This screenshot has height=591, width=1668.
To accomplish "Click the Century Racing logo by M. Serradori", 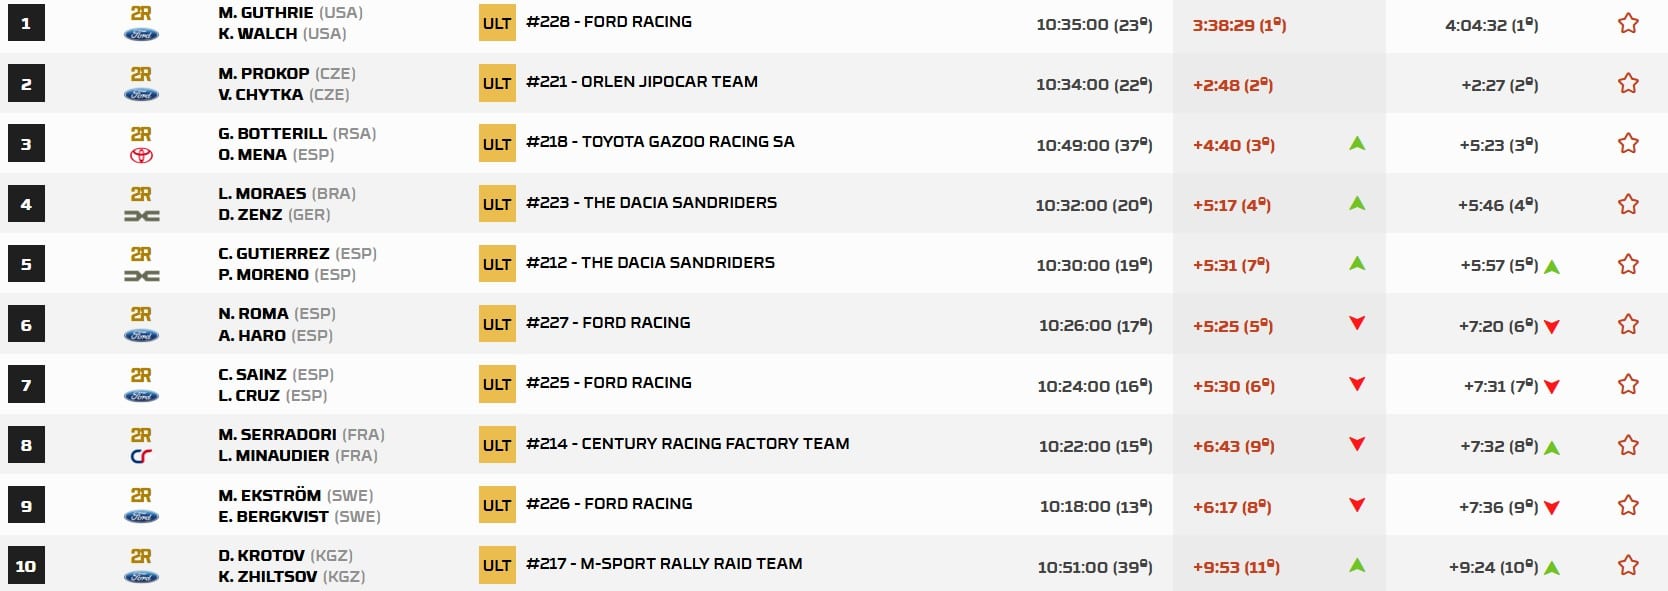I will (141, 457).
